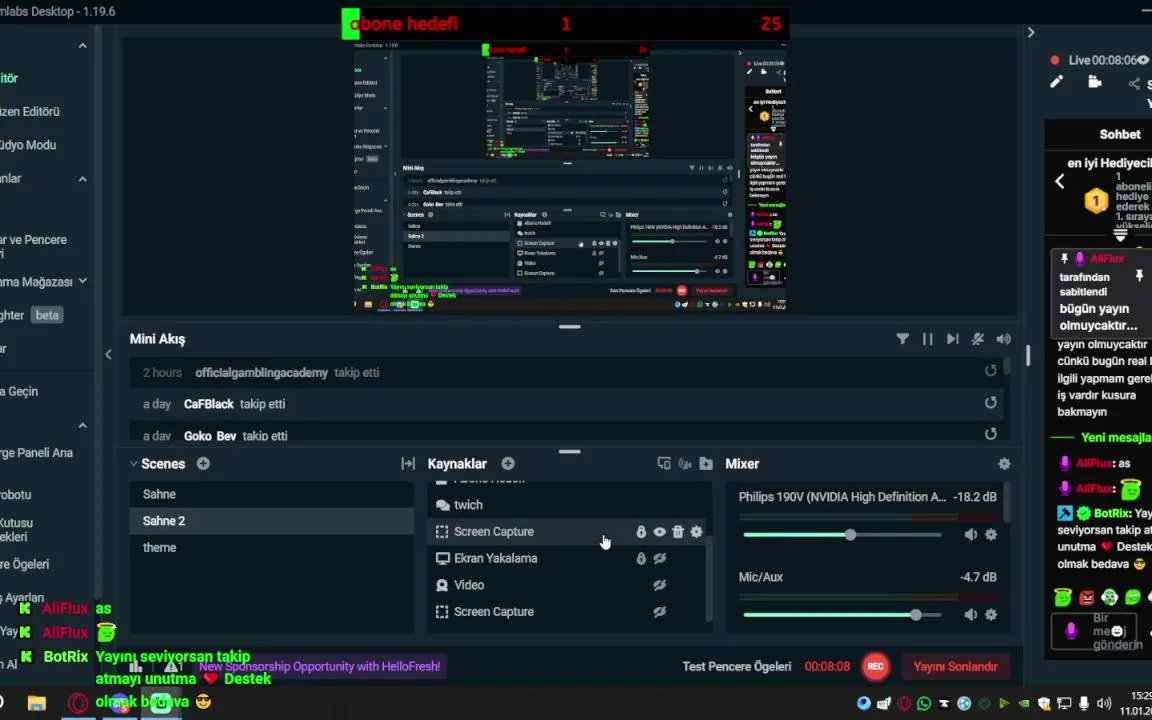Expand the gift leaderboard pull-down handle
1152x720 pixels.
tap(1120, 235)
